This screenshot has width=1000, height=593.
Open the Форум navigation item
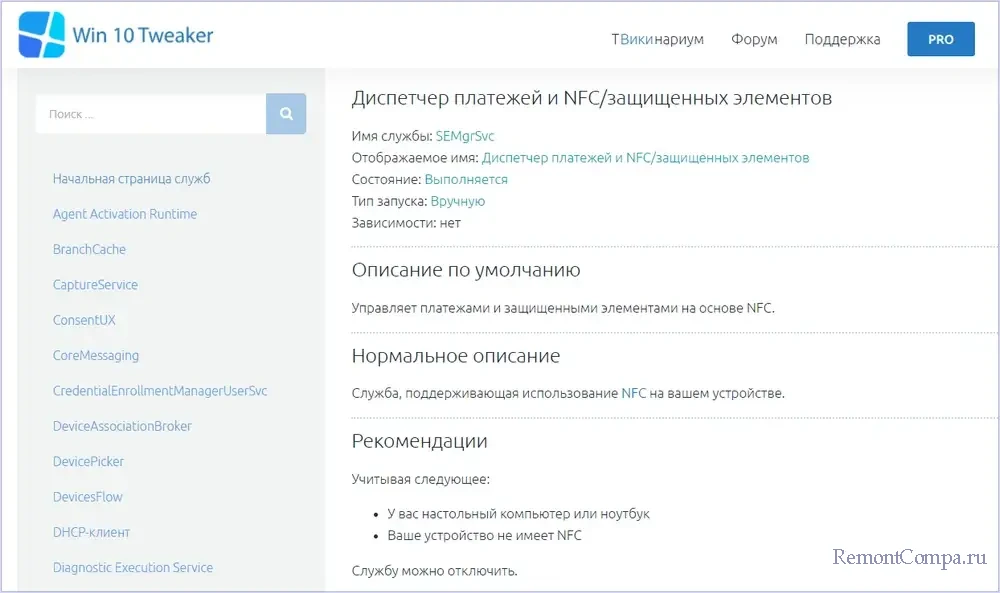coord(754,39)
